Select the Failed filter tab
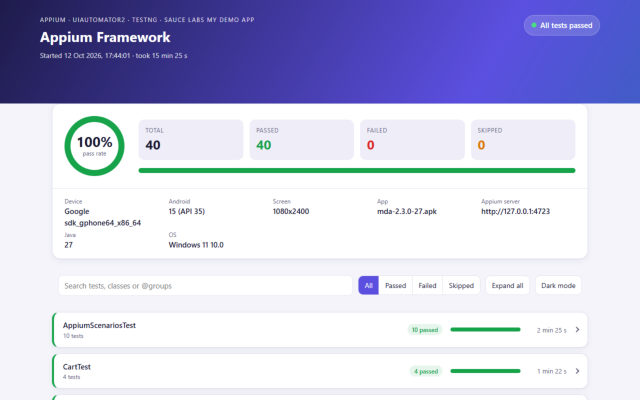This screenshot has height=400, width=640. (x=427, y=286)
